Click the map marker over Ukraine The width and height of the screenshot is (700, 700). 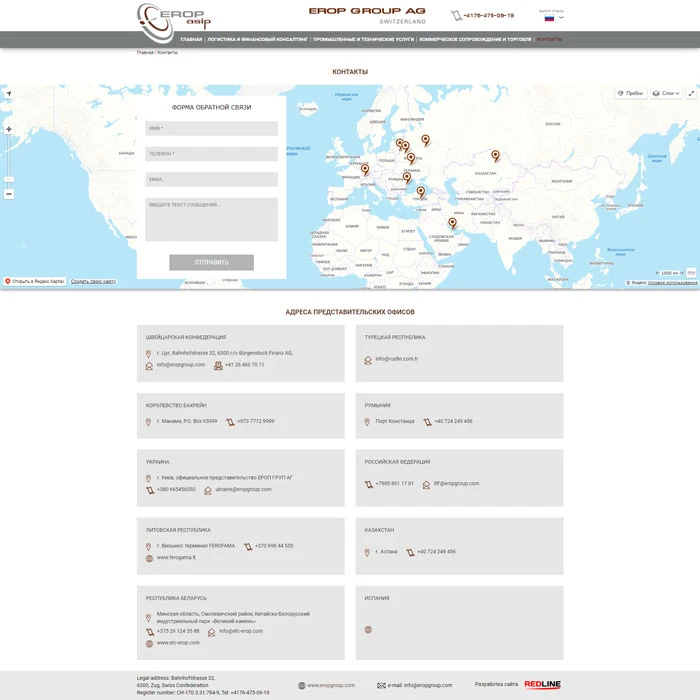point(411,158)
